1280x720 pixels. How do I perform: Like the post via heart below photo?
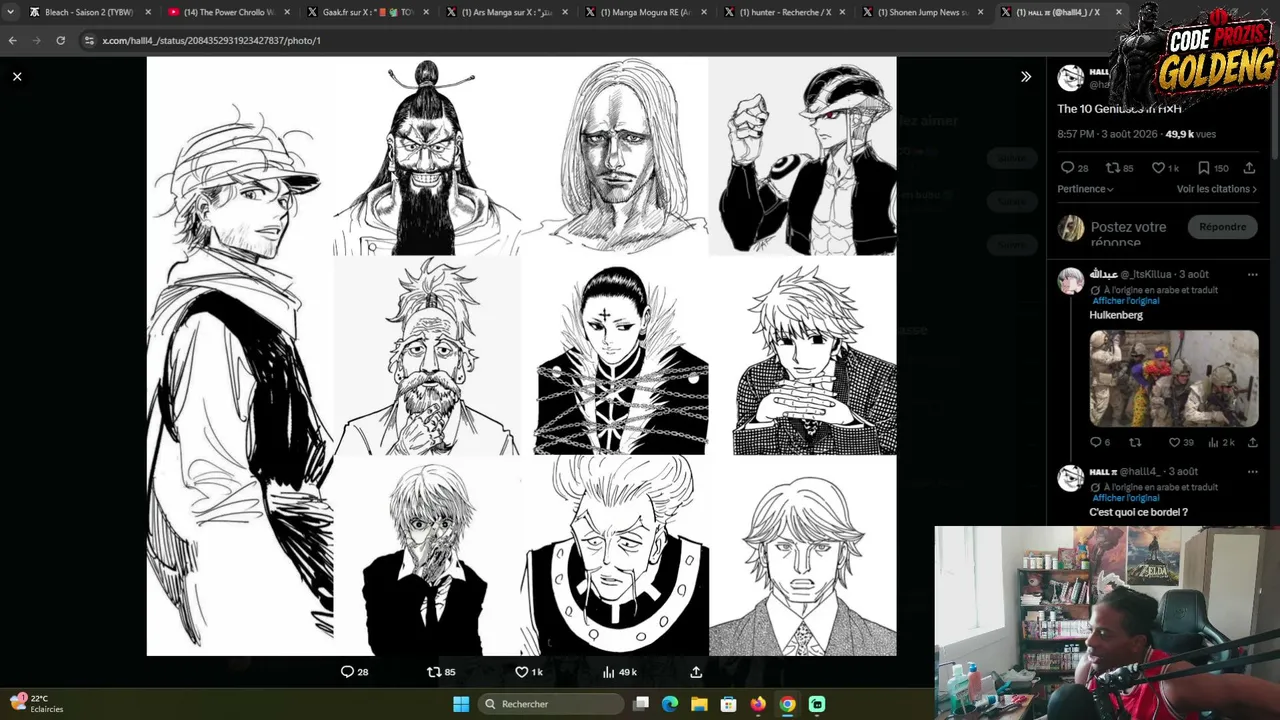point(521,672)
